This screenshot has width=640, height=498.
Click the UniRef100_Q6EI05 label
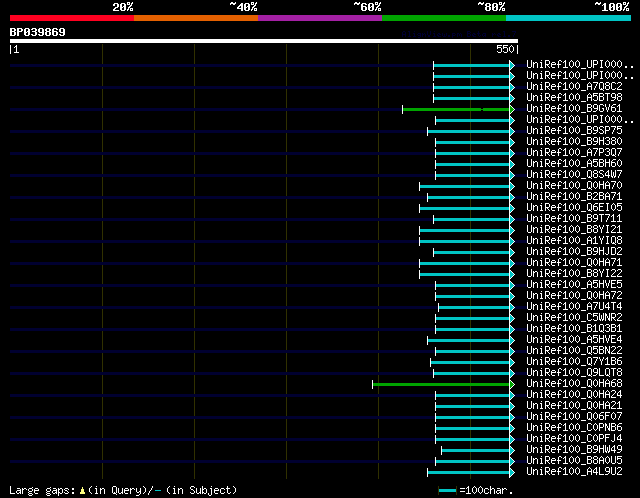point(574,207)
